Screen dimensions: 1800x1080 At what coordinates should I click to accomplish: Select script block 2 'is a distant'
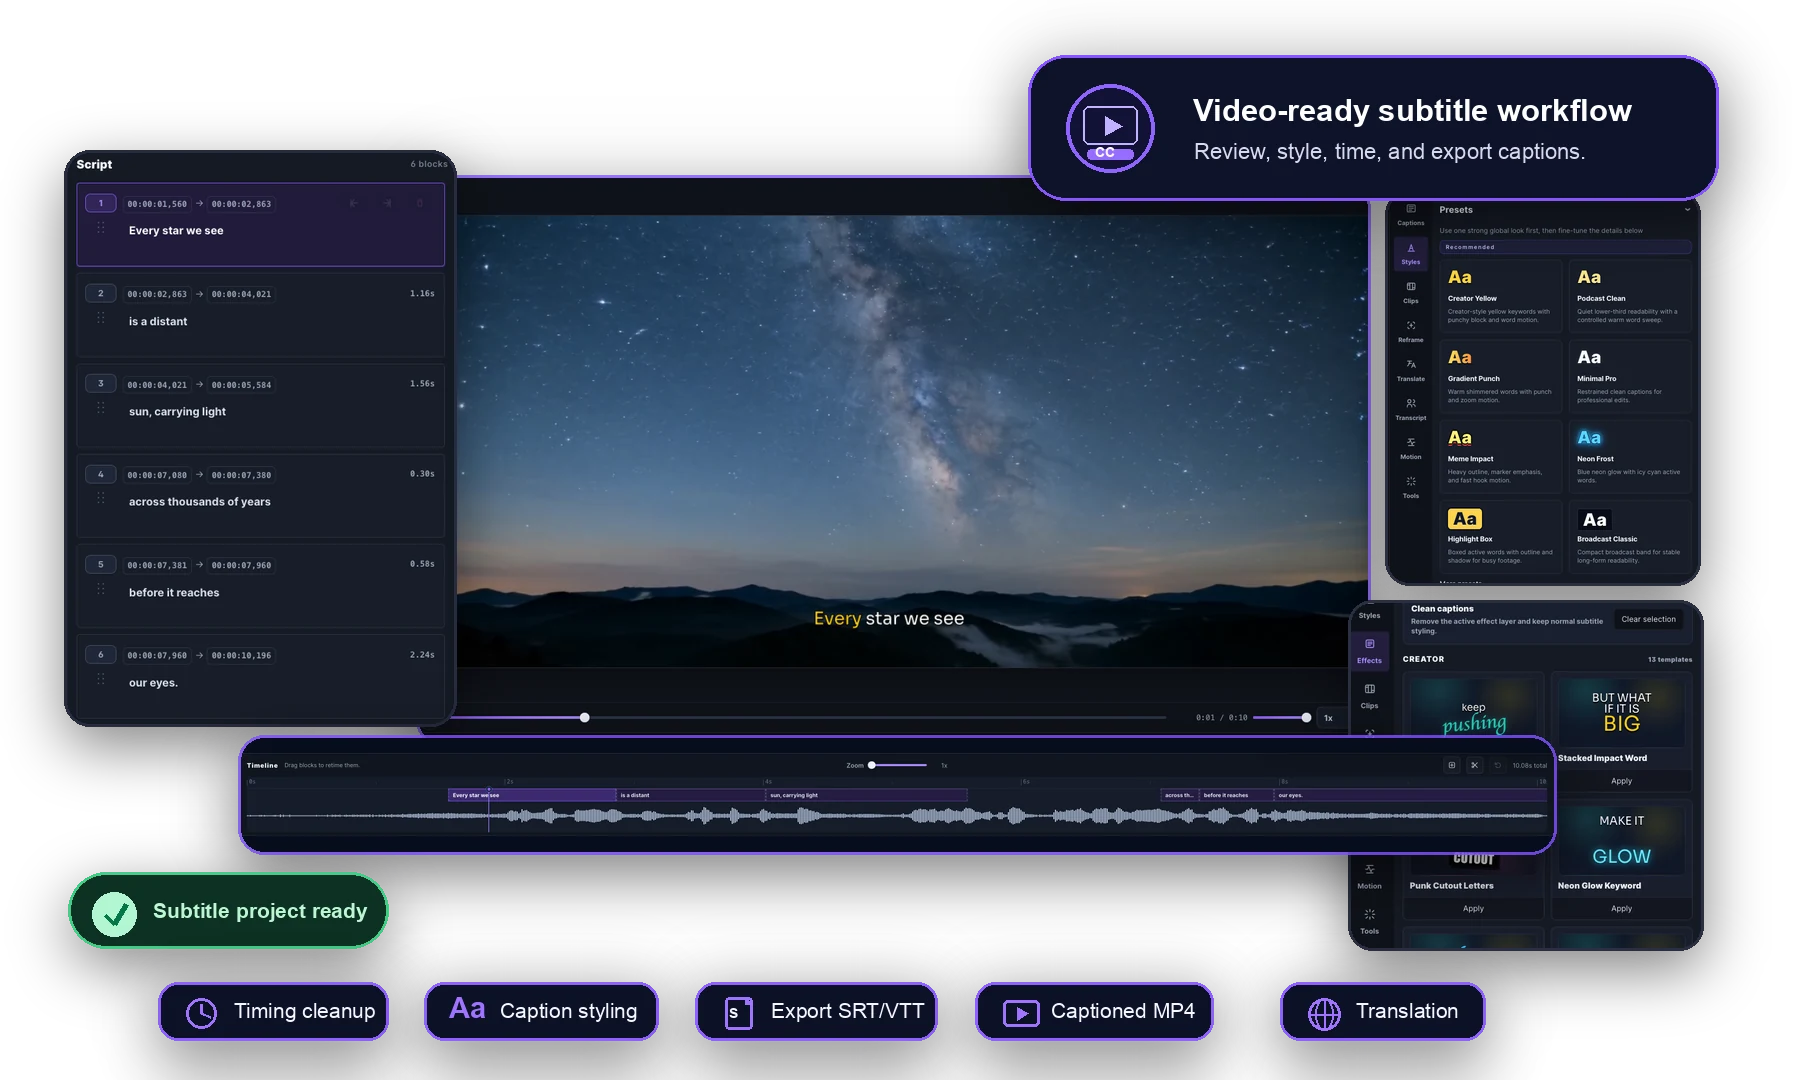(x=260, y=315)
